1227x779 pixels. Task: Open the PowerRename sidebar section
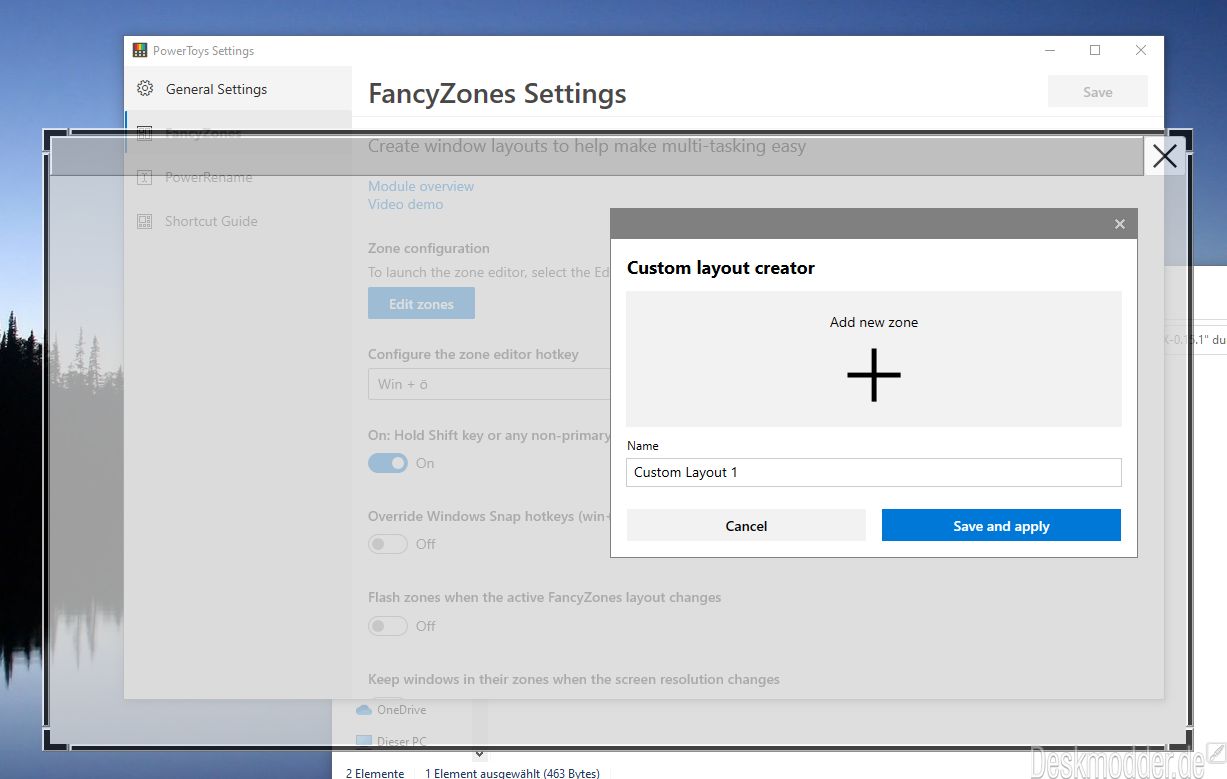click(238, 177)
